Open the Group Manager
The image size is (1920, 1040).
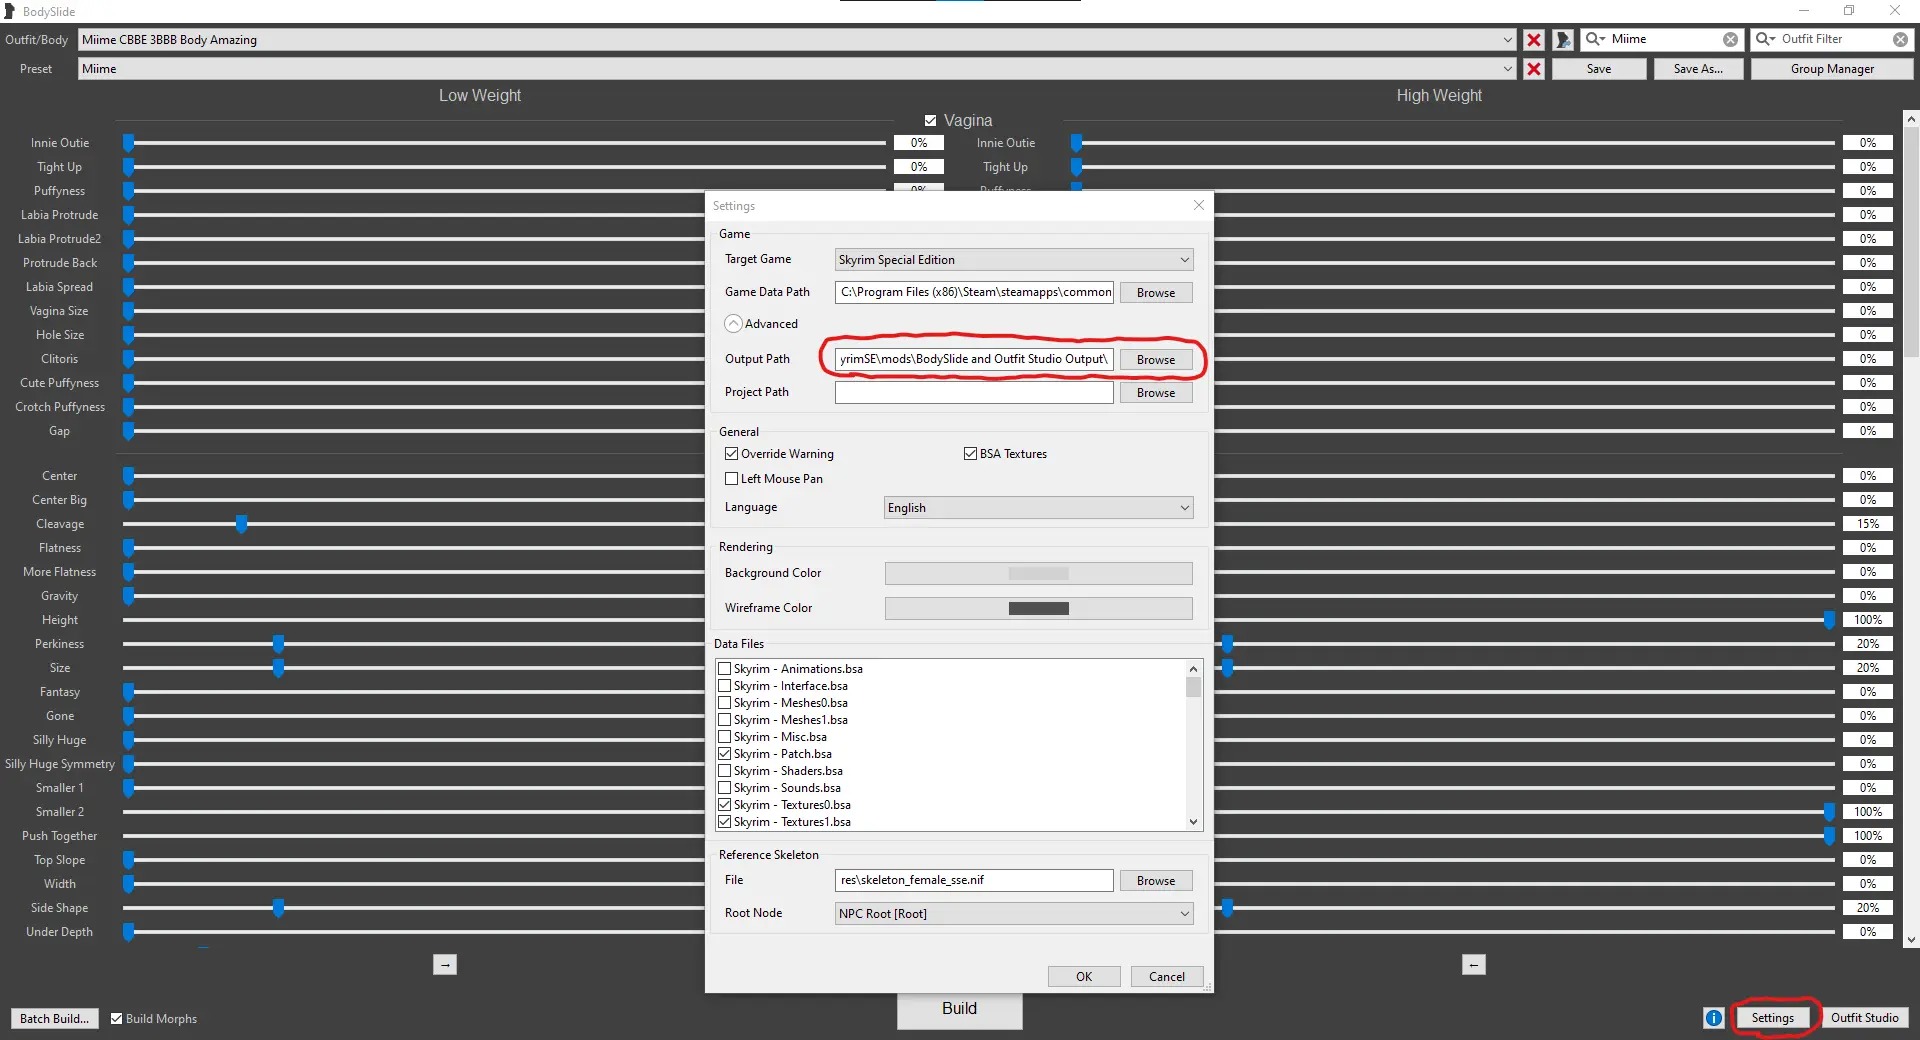click(1832, 69)
